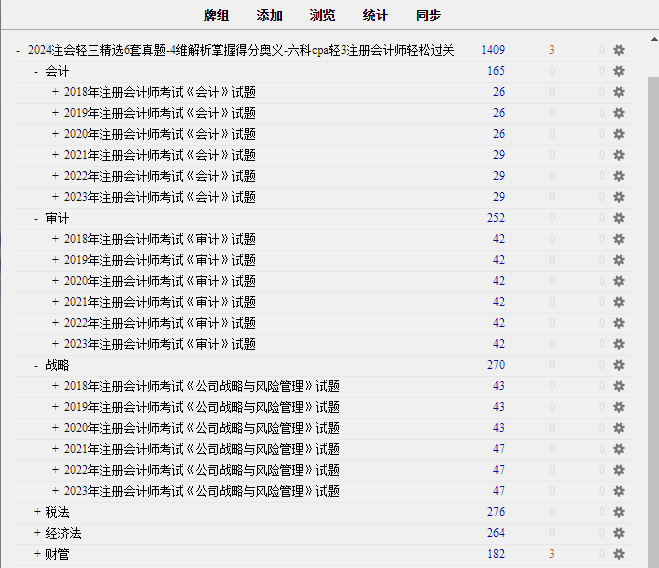Image resolution: width=659 pixels, height=568 pixels.
Task: Click gear icon for 2020年《会计》试题 deck
Action: [619, 134]
